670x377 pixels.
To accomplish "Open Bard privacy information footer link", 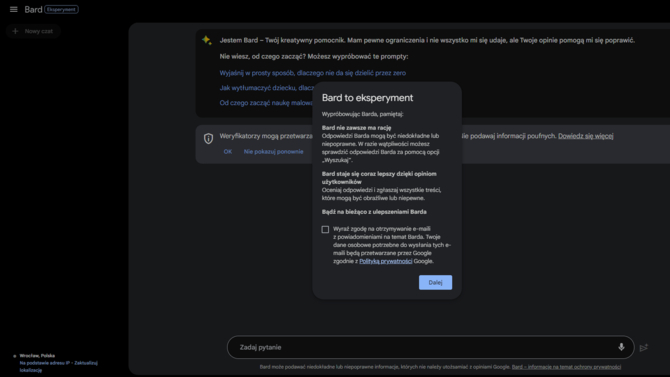I will [x=566, y=367].
